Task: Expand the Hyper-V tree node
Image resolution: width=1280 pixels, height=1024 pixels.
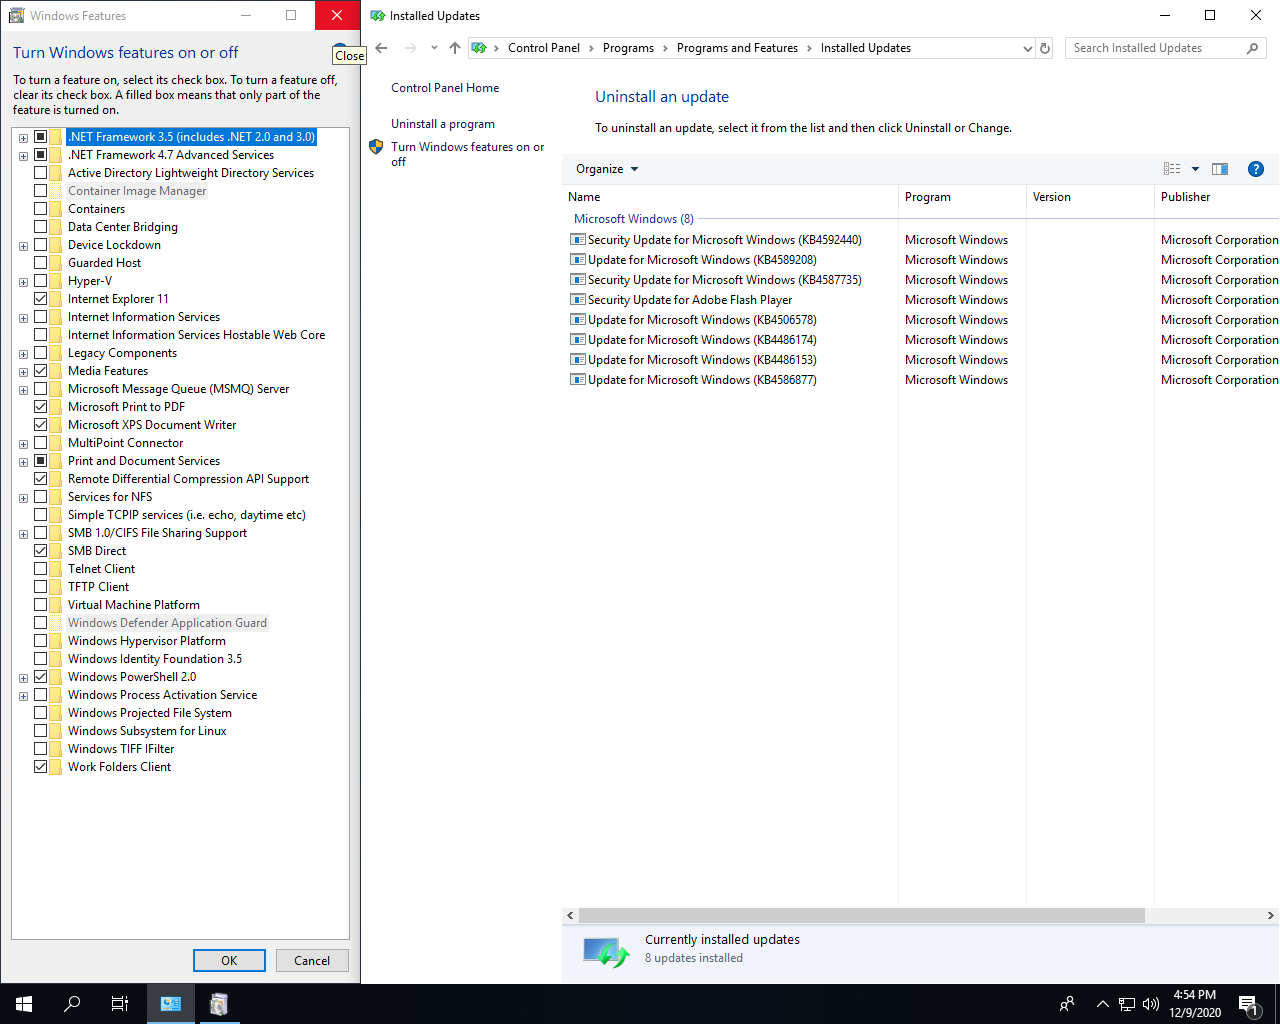Action: [23, 282]
